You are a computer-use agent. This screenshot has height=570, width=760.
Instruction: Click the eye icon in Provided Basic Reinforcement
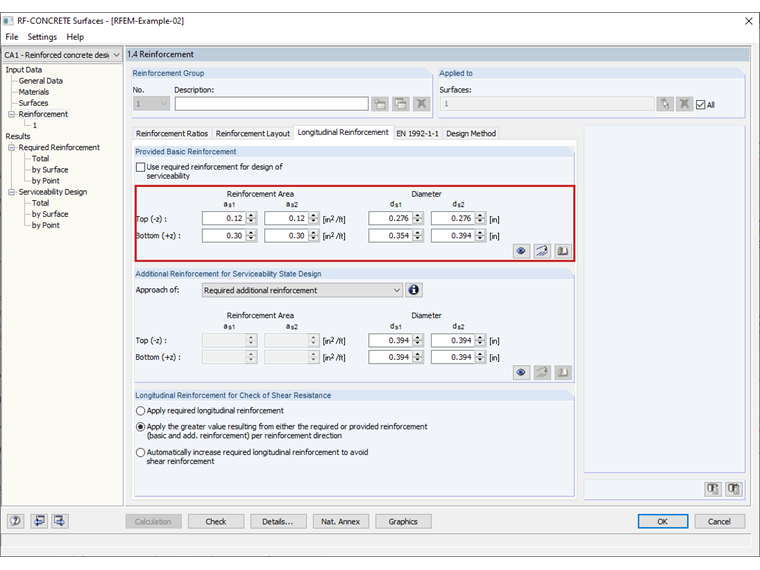click(x=521, y=251)
